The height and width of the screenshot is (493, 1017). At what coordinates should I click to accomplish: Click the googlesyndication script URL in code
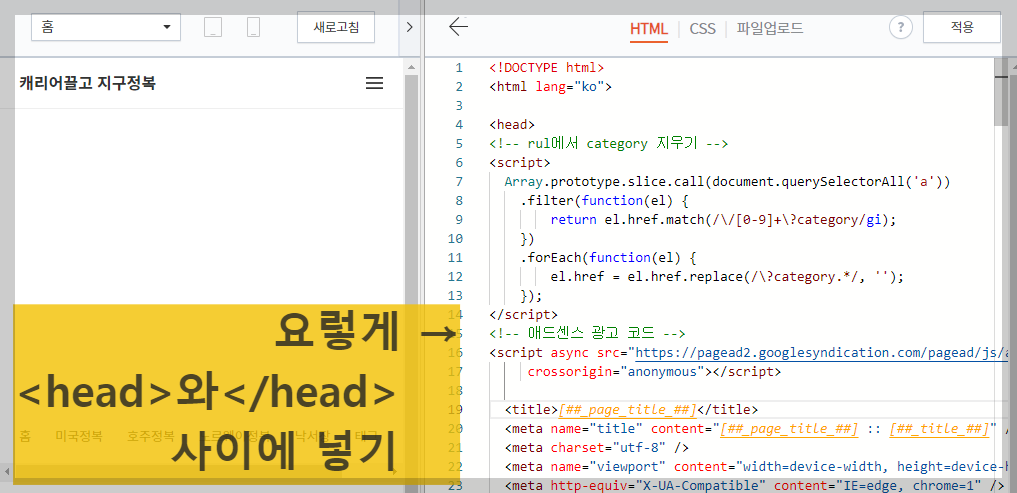coord(820,353)
